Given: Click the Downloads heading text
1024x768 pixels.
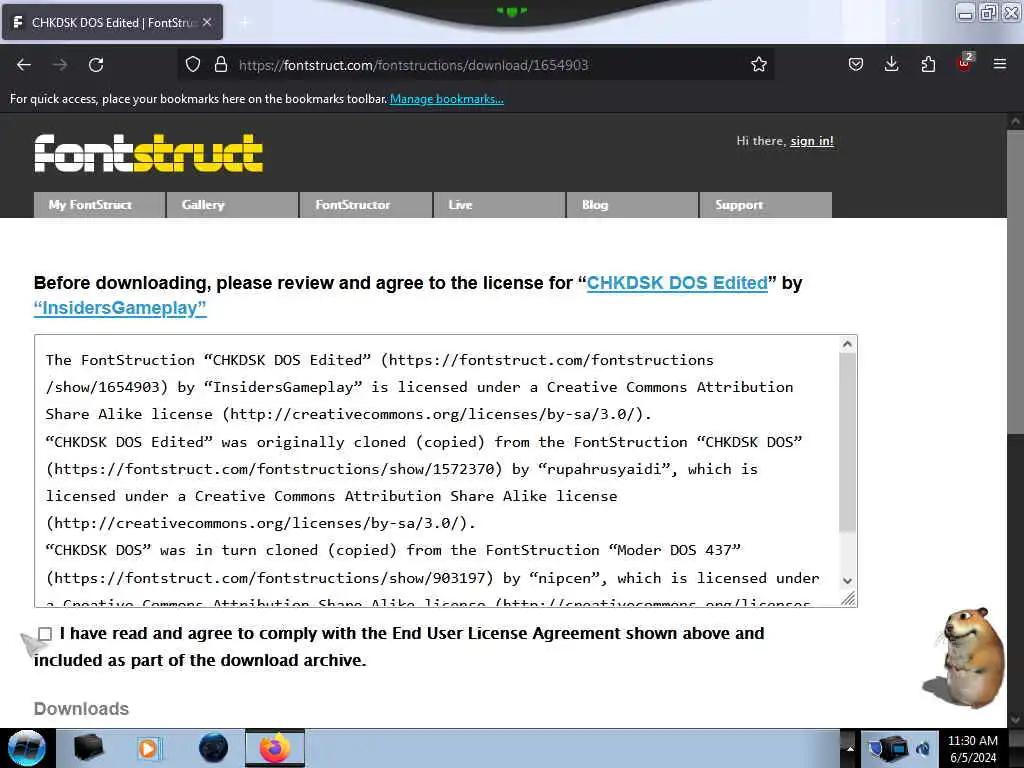Looking at the screenshot, I should tap(82, 709).
